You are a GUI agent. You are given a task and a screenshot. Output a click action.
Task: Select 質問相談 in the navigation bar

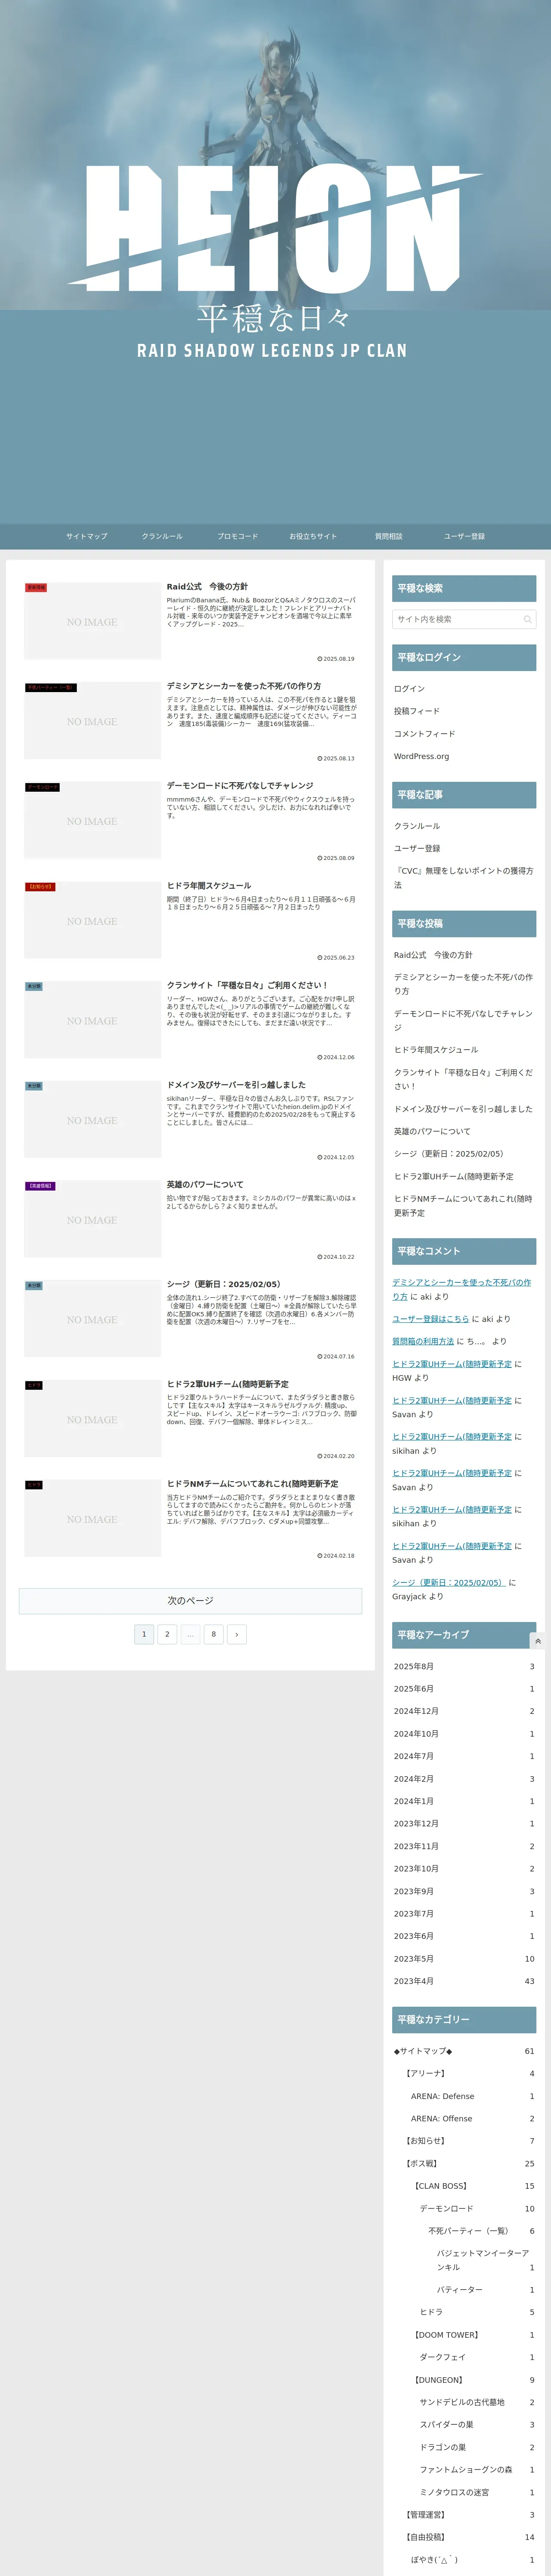tap(389, 536)
